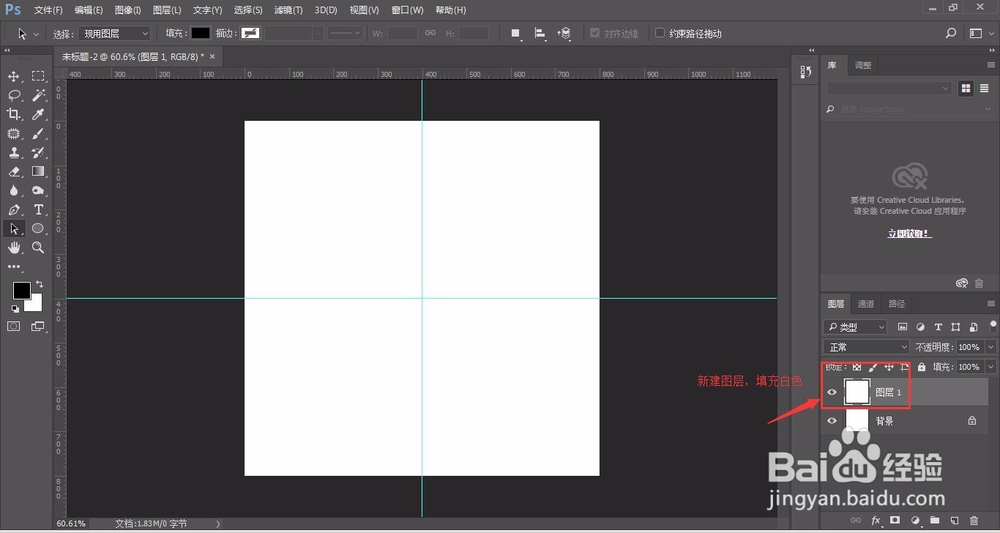This screenshot has height=533, width=1000.
Task: Select the Hand tool
Action: pos(13,247)
